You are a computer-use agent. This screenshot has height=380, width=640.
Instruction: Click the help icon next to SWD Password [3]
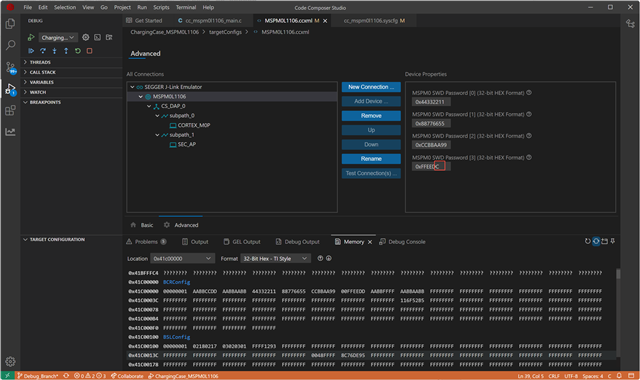point(529,157)
